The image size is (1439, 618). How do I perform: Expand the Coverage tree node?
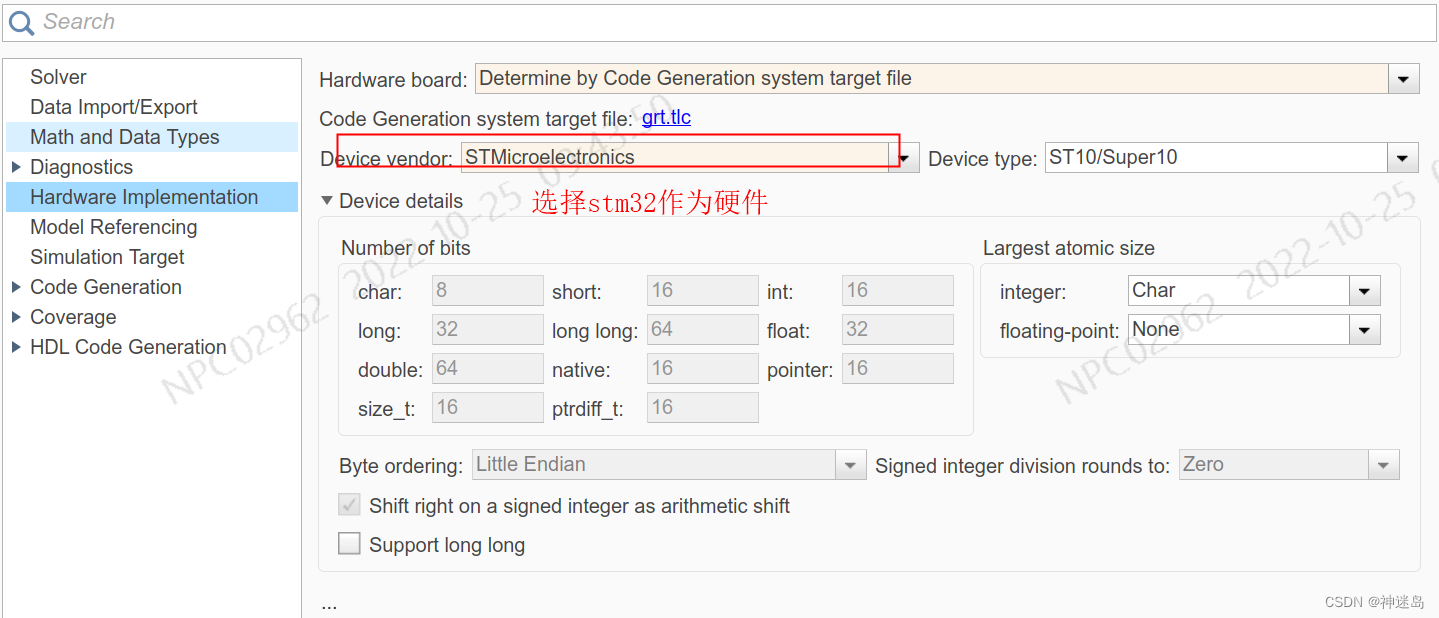16,317
